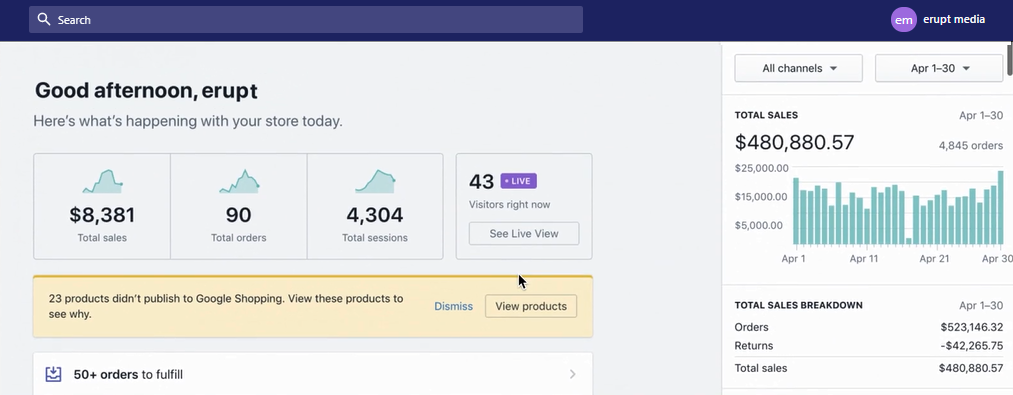Click the vertical scrollbar on the right panel
The height and width of the screenshot is (395, 1013).
click(1009, 59)
